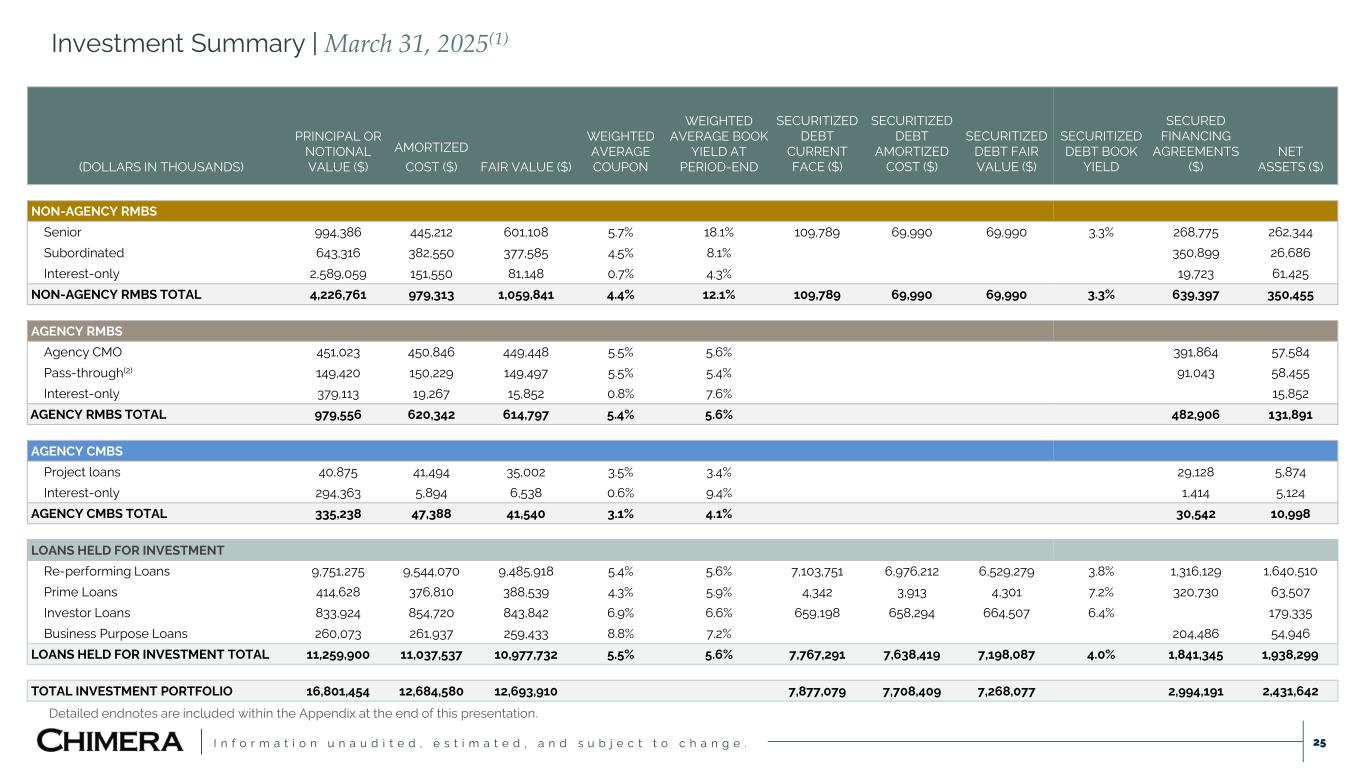1365x768 pixels.
Task: Click the Non-Agency RMBS Total row label
Action: [116, 295]
